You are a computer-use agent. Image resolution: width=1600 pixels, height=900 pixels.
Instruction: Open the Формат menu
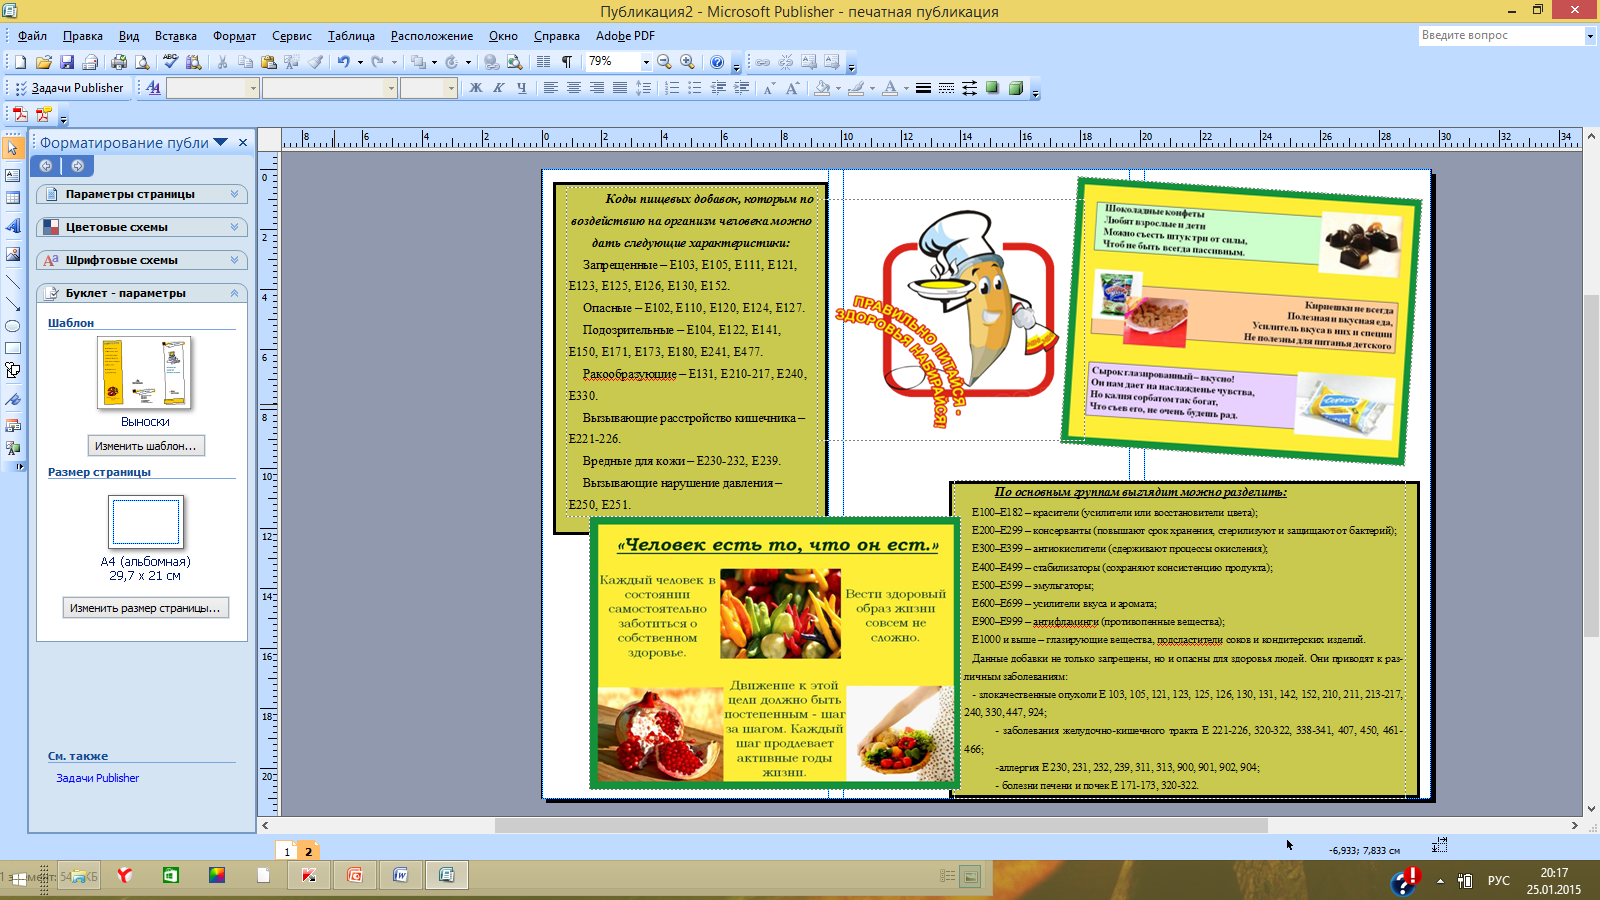tap(234, 36)
